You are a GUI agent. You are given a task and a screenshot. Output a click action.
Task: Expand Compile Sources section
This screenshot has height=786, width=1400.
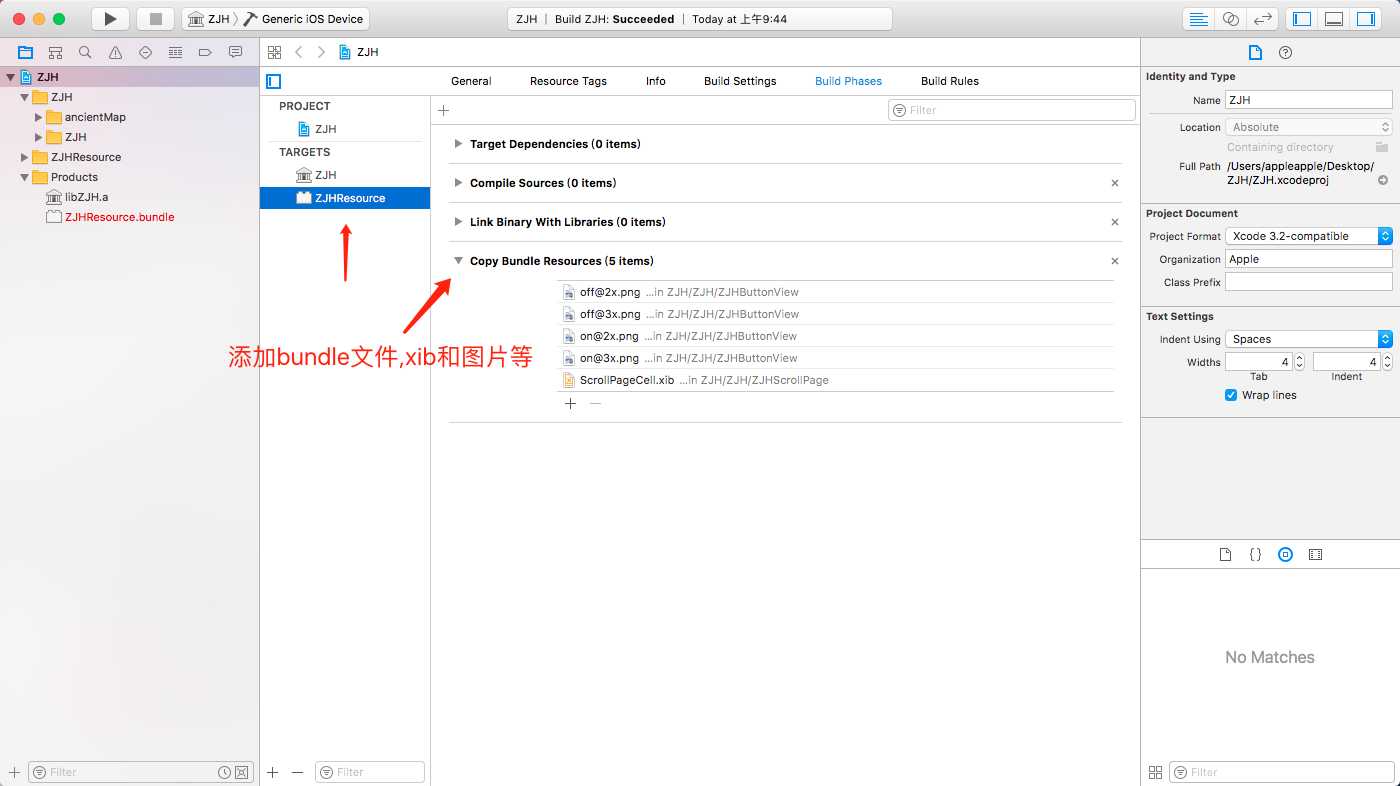click(x=458, y=183)
